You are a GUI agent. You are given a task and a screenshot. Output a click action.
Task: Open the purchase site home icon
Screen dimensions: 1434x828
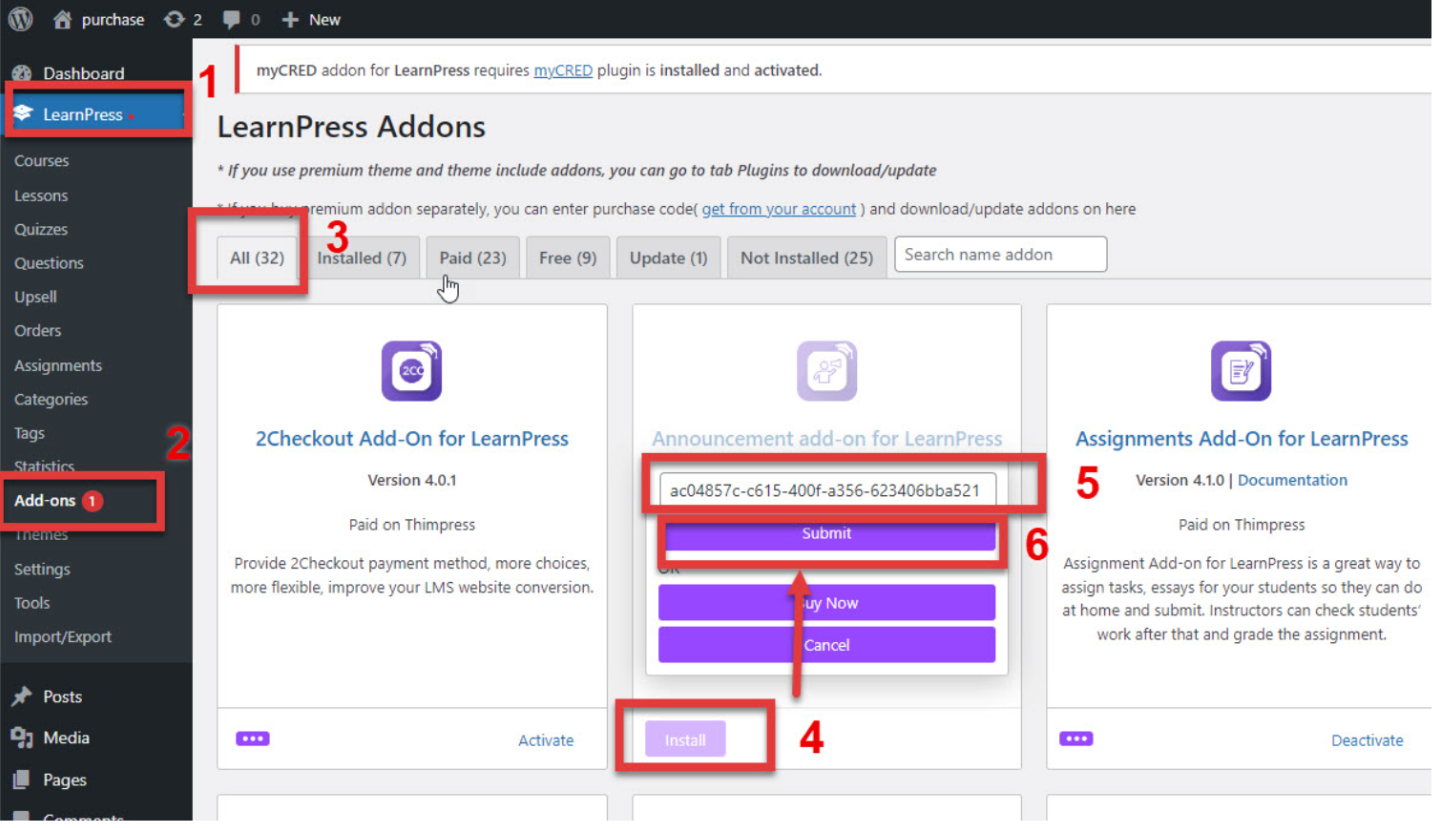63,19
